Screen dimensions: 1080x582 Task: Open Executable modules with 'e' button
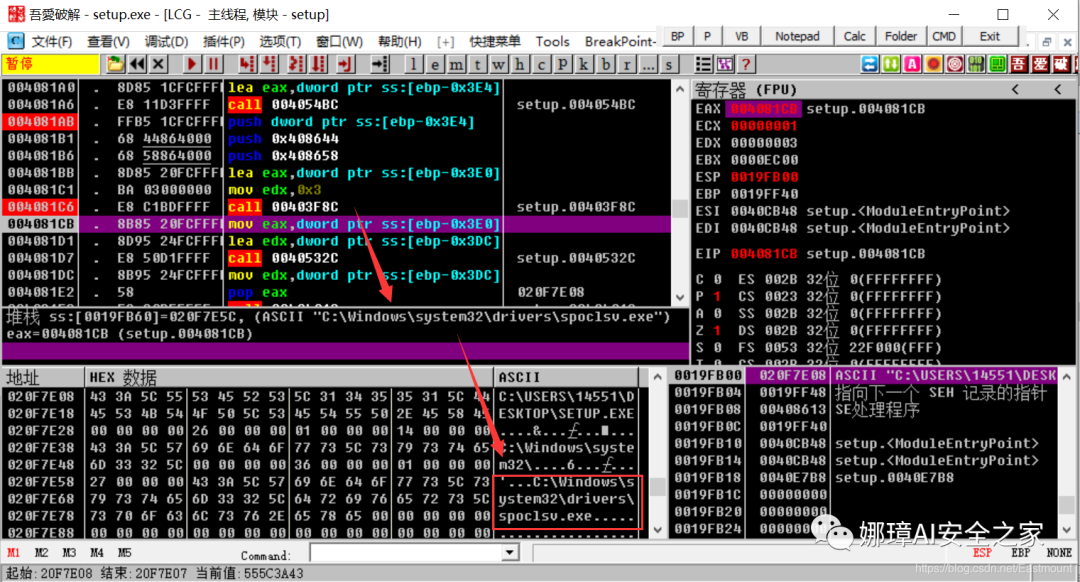click(x=434, y=64)
